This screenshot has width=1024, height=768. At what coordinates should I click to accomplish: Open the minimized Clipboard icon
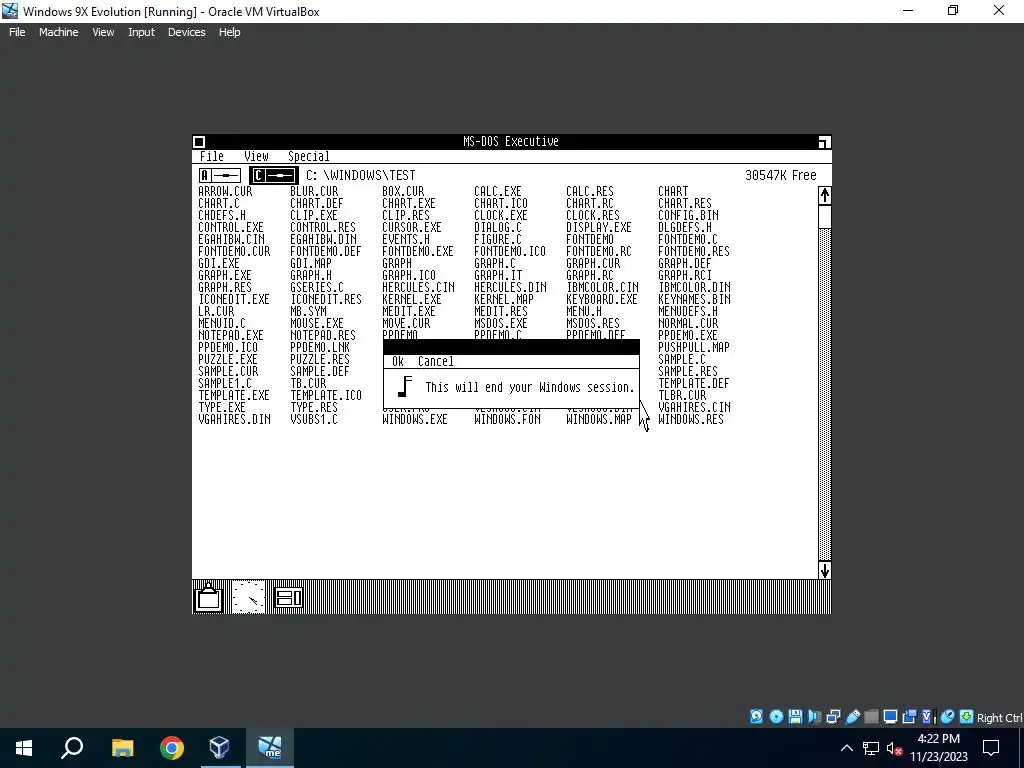[x=209, y=597]
